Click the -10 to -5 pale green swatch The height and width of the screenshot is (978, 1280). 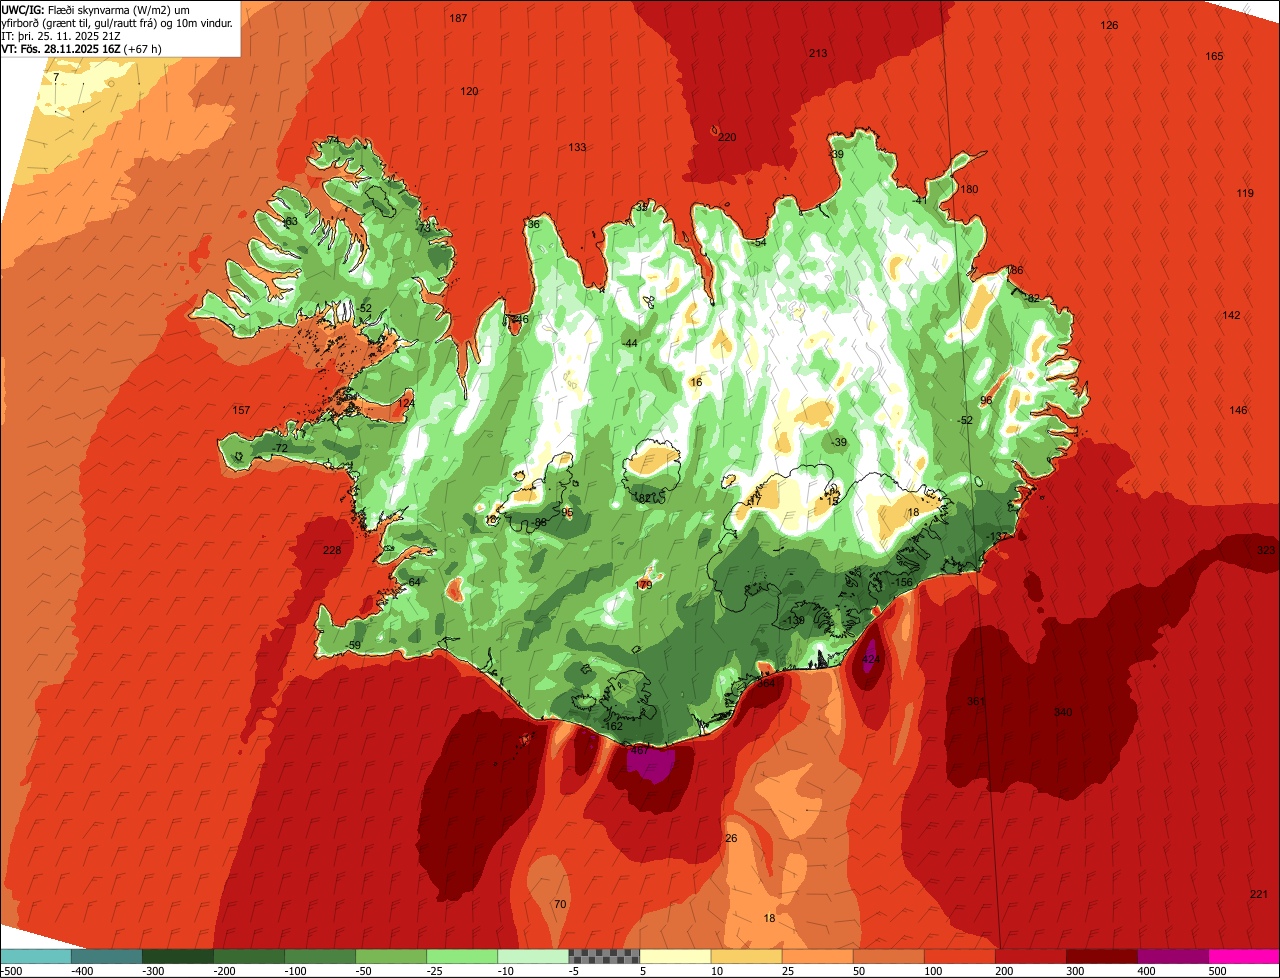coord(532,956)
